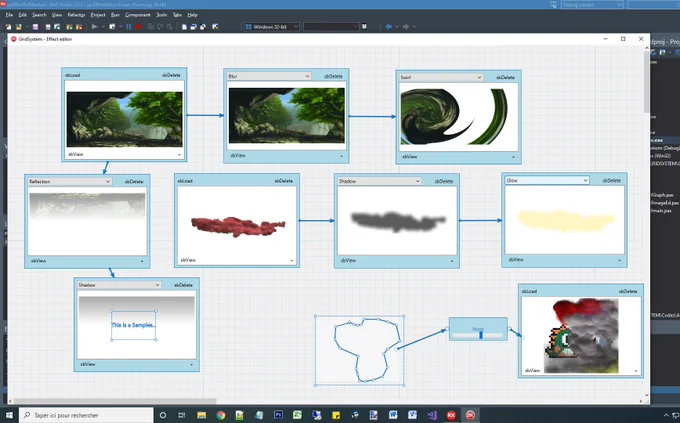Open the Debug Layout dropdown

pos(592,5)
